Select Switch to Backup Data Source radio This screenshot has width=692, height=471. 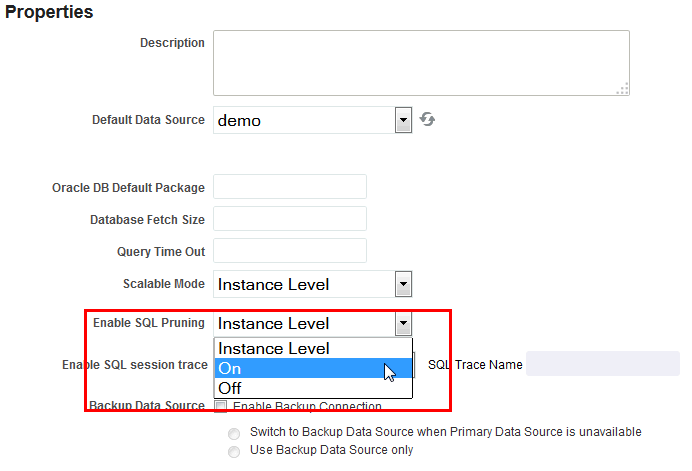point(234,433)
